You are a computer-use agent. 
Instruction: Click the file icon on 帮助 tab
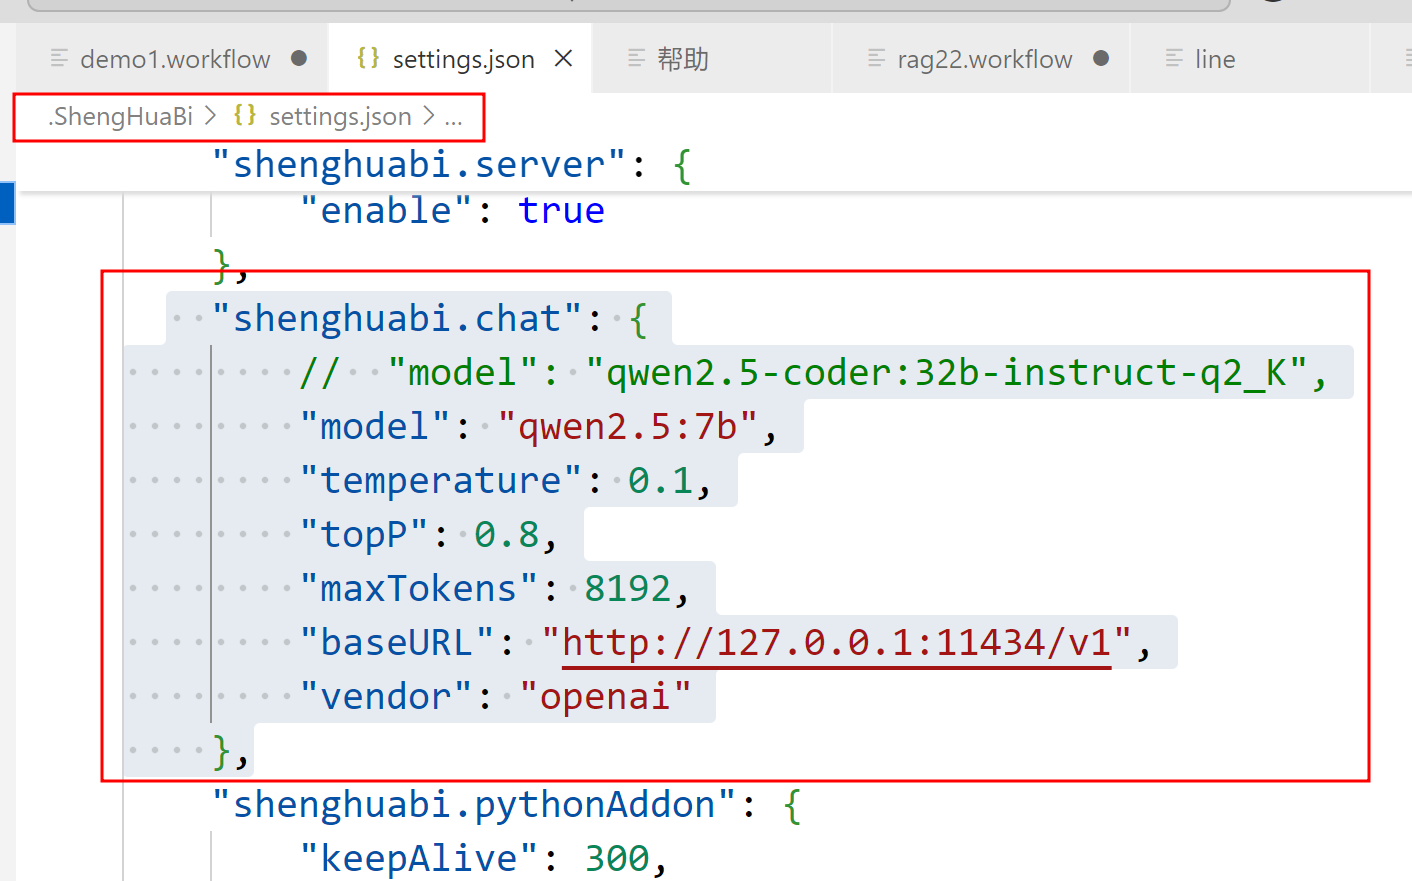(x=636, y=59)
